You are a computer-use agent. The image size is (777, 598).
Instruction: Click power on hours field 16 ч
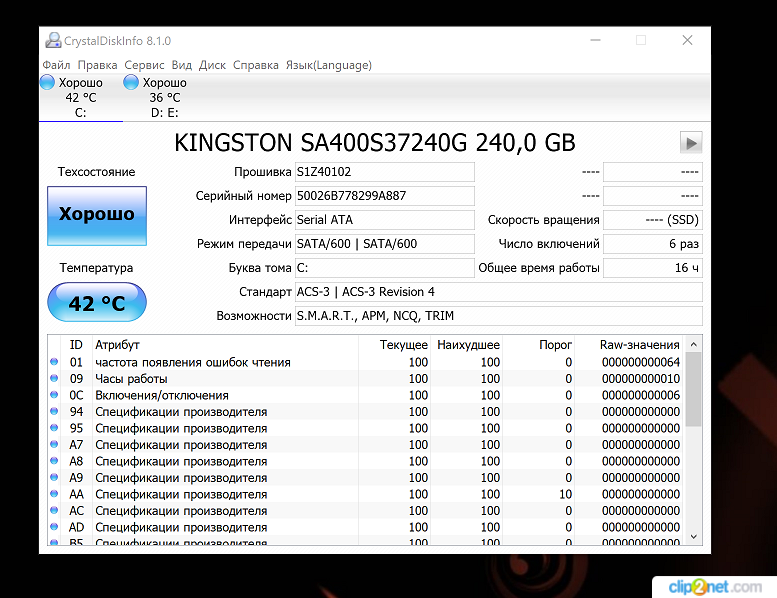[653, 268]
